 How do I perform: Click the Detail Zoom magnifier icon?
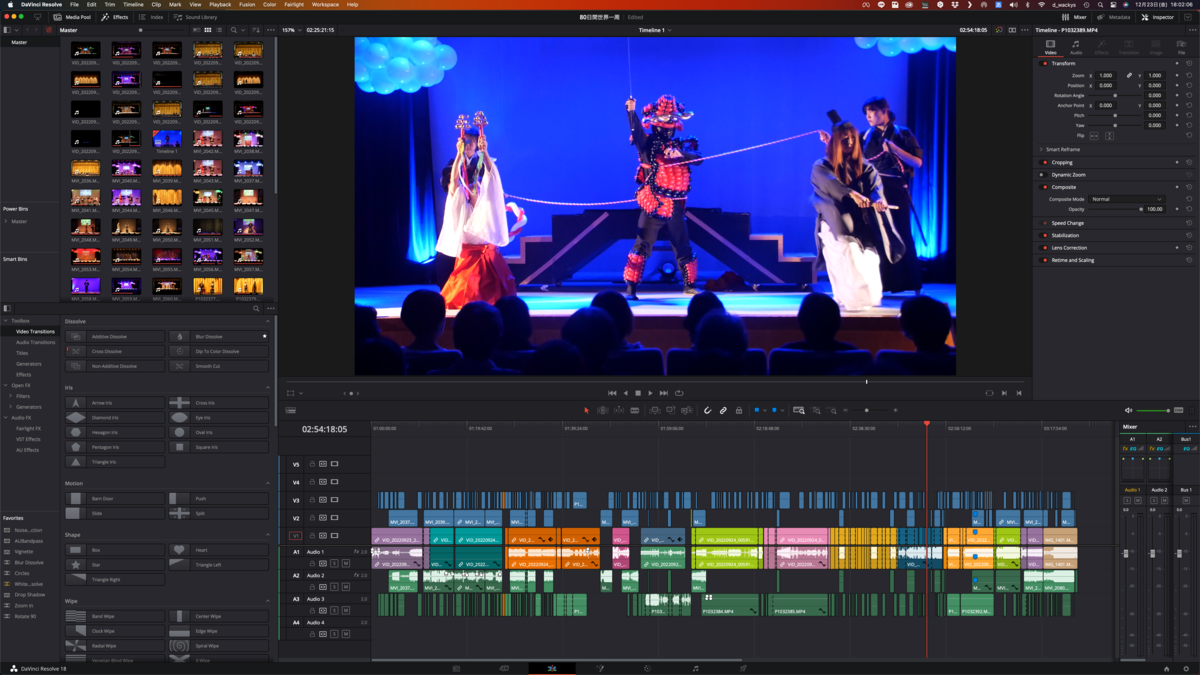816,410
